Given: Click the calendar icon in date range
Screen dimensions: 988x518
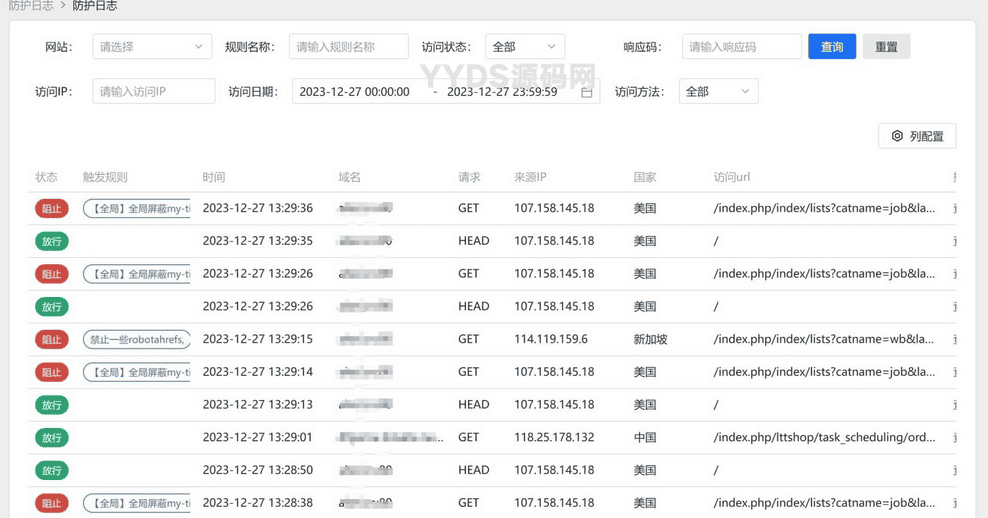Looking at the screenshot, I should click(587, 92).
